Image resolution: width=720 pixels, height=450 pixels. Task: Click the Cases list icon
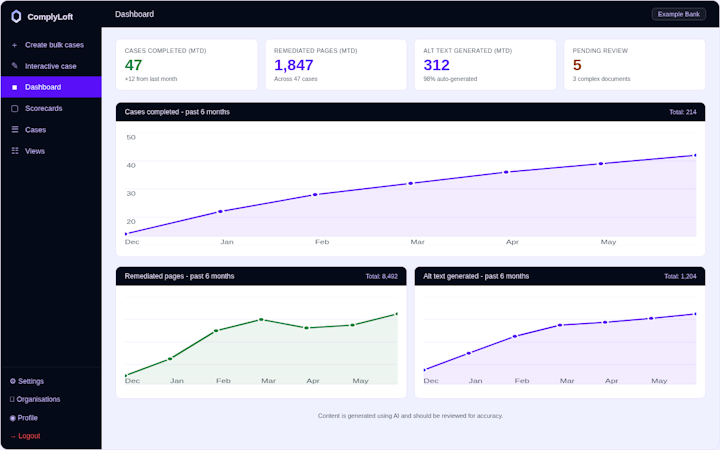(x=15, y=129)
